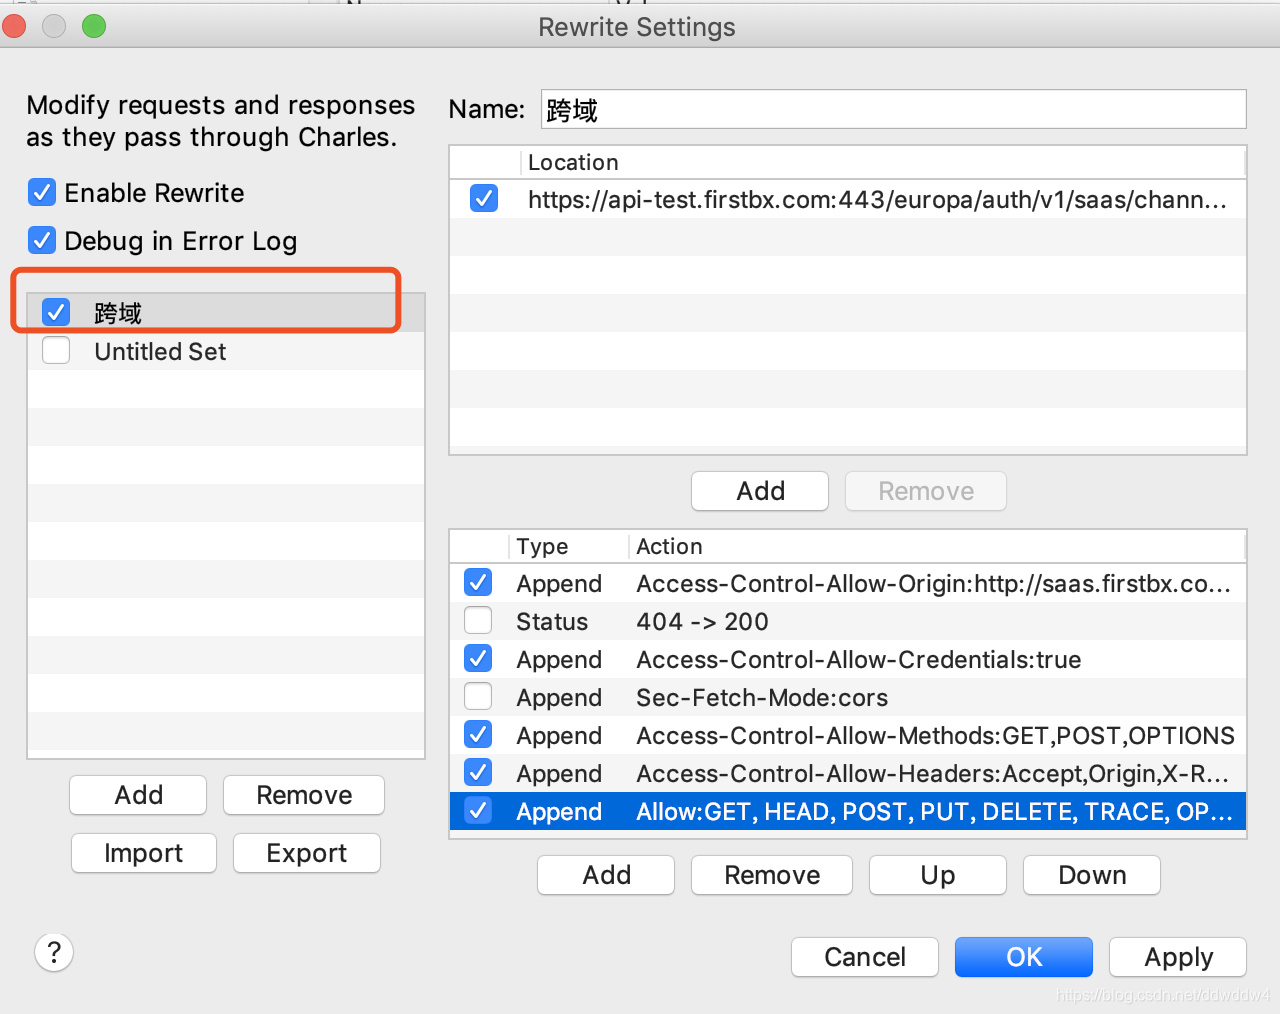1280x1014 pixels.
Task: Remove the selected rewrite set
Action: [x=304, y=795]
